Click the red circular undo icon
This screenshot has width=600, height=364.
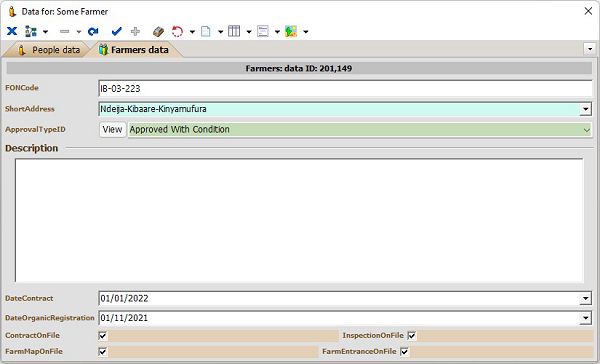177,31
